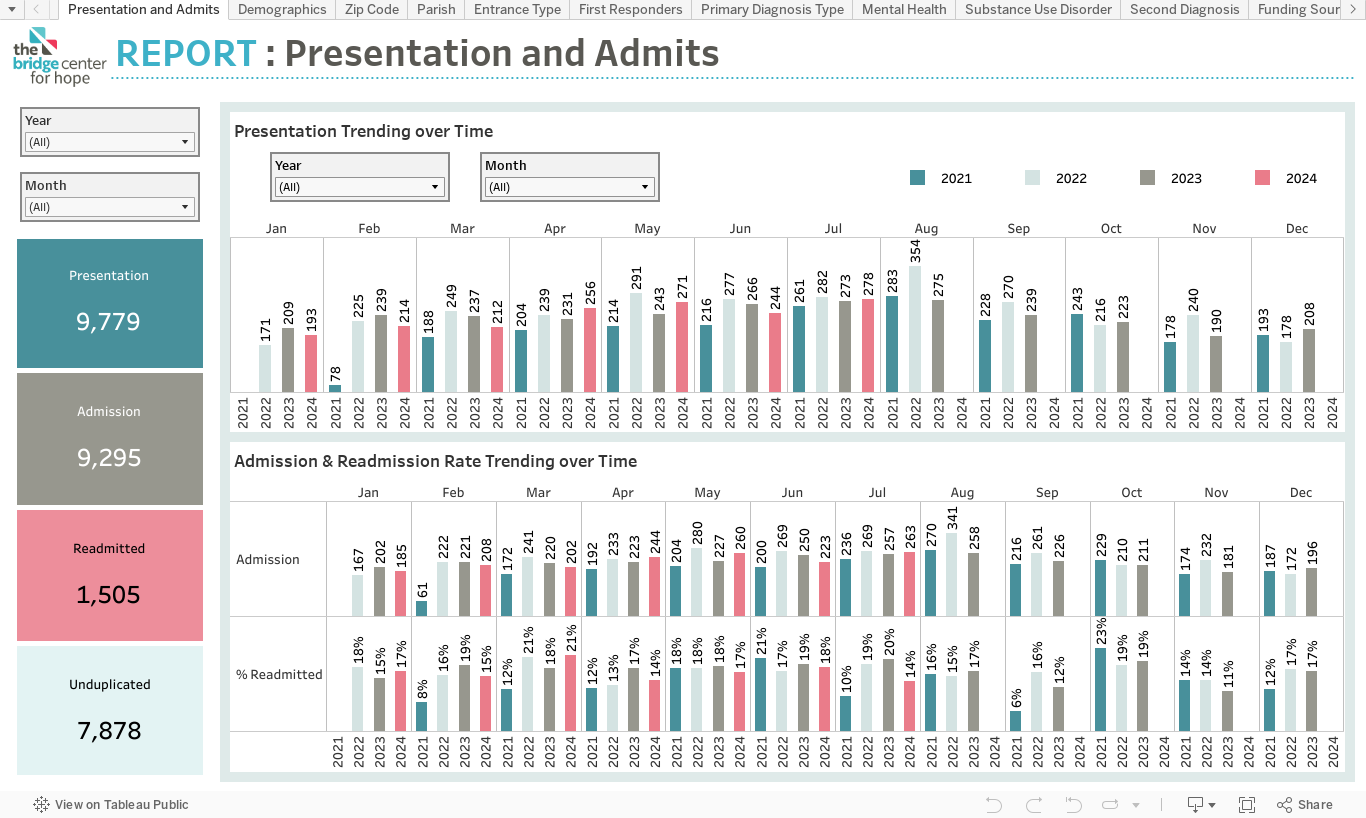The height and width of the screenshot is (818, 1366).
Task: Click the August 2022 admission bar labeled 341
Action: (953, 574)
